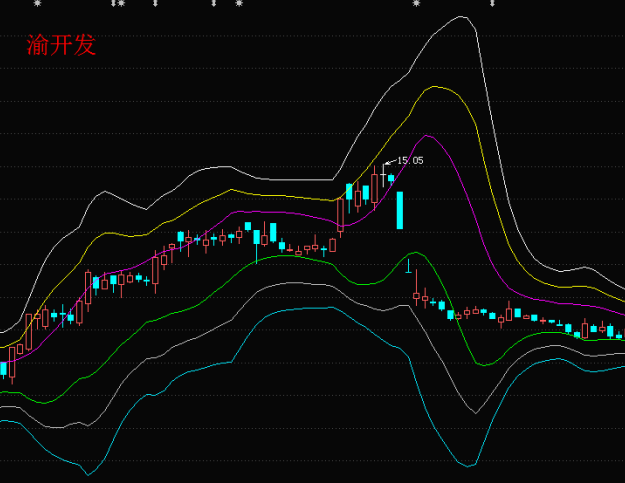625x483 pixels.
Task: Click the peak of the white upper band
Action: pos(462,17)
